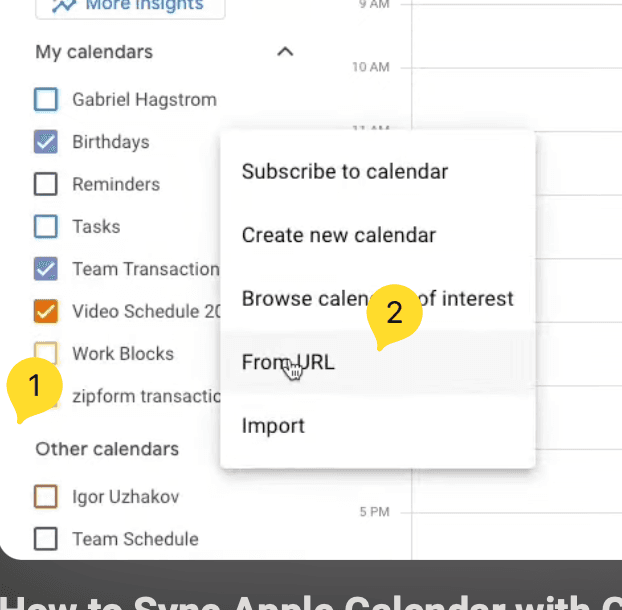Enable the Reminders calendar checkbox
This screenshot has height=610, width=622.
(x=46, y=184)
